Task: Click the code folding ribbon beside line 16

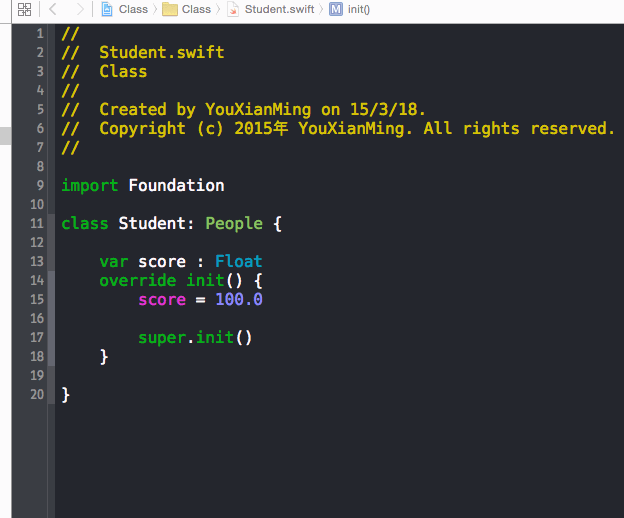Action: point(51,318)
